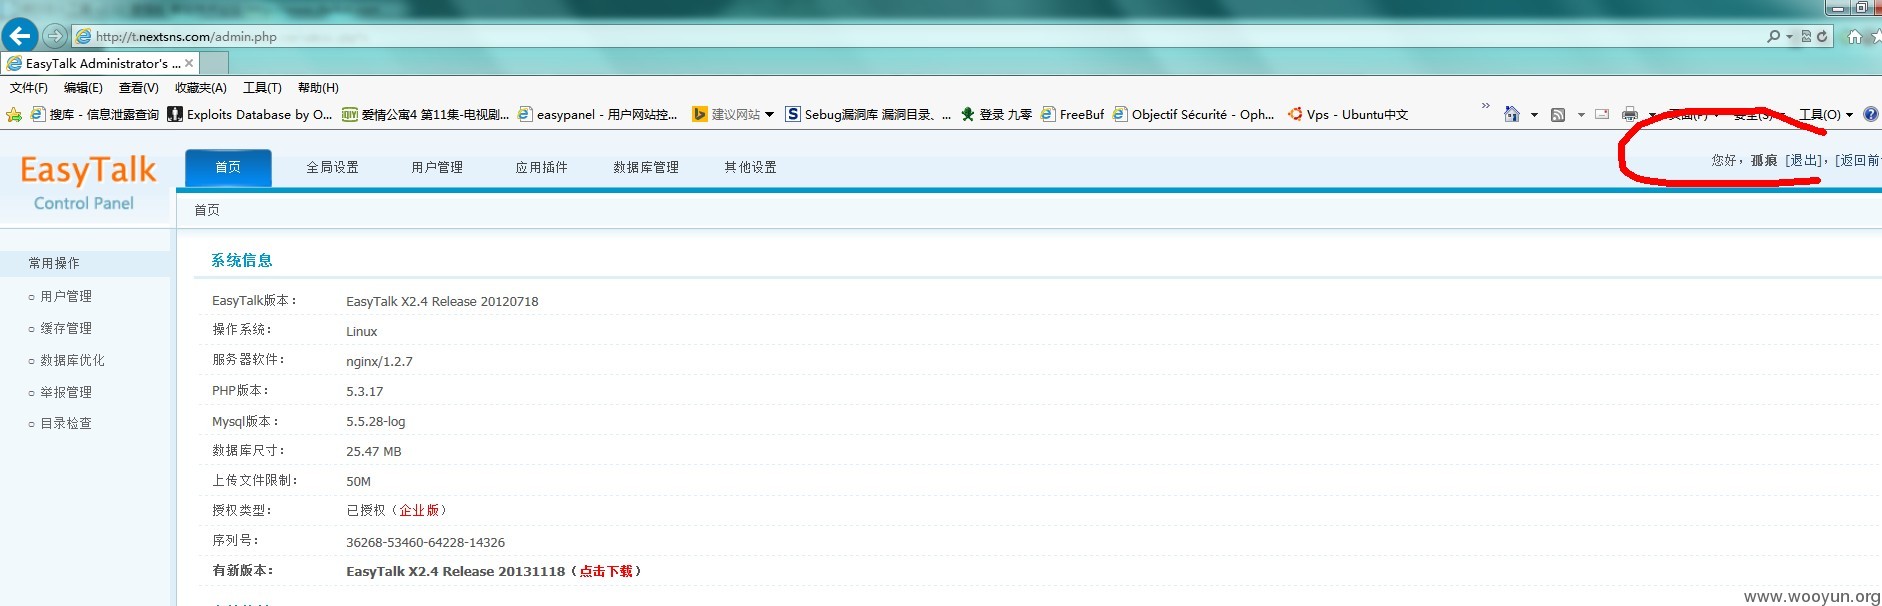Click the command bar Home icon
This screenshot has width=1882, height=606.
[x=1512, y=114]
